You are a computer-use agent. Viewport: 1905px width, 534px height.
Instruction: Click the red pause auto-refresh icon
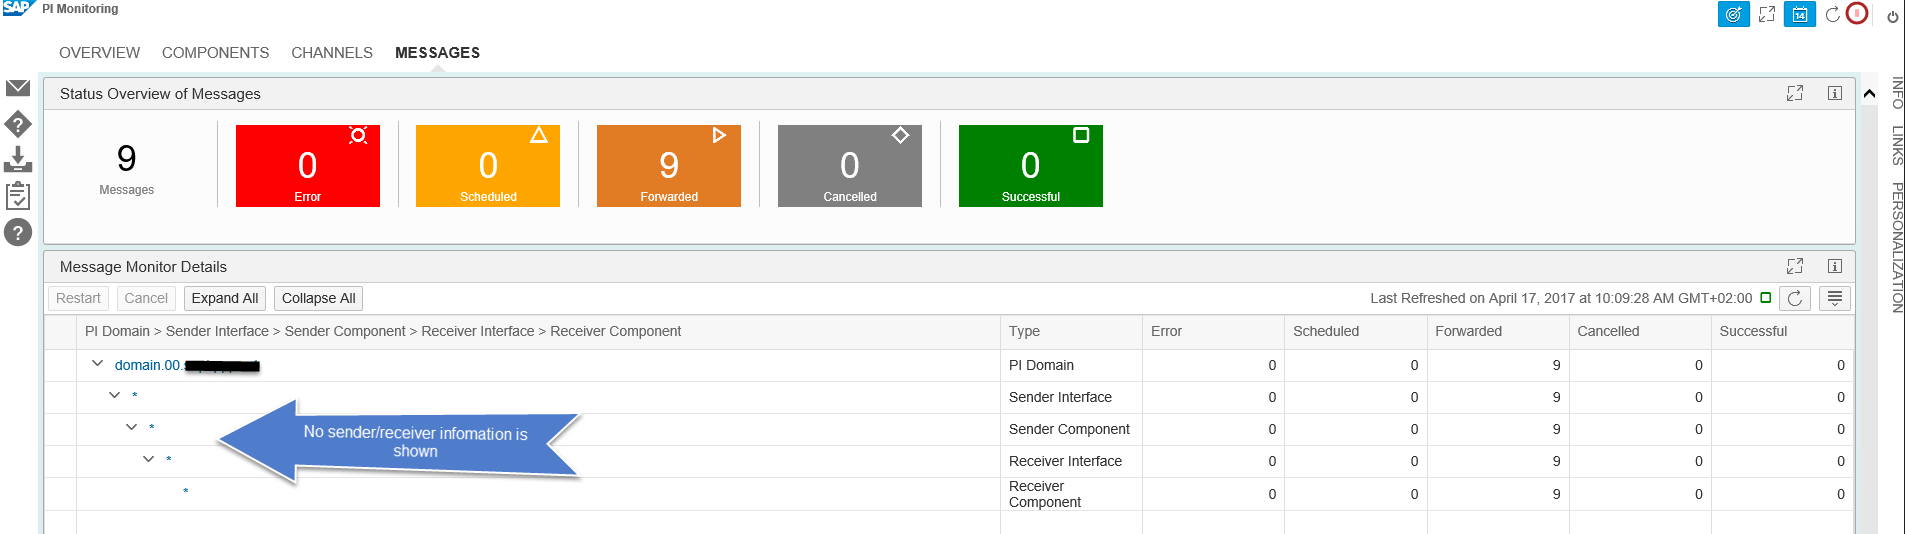pos(1857,14)
